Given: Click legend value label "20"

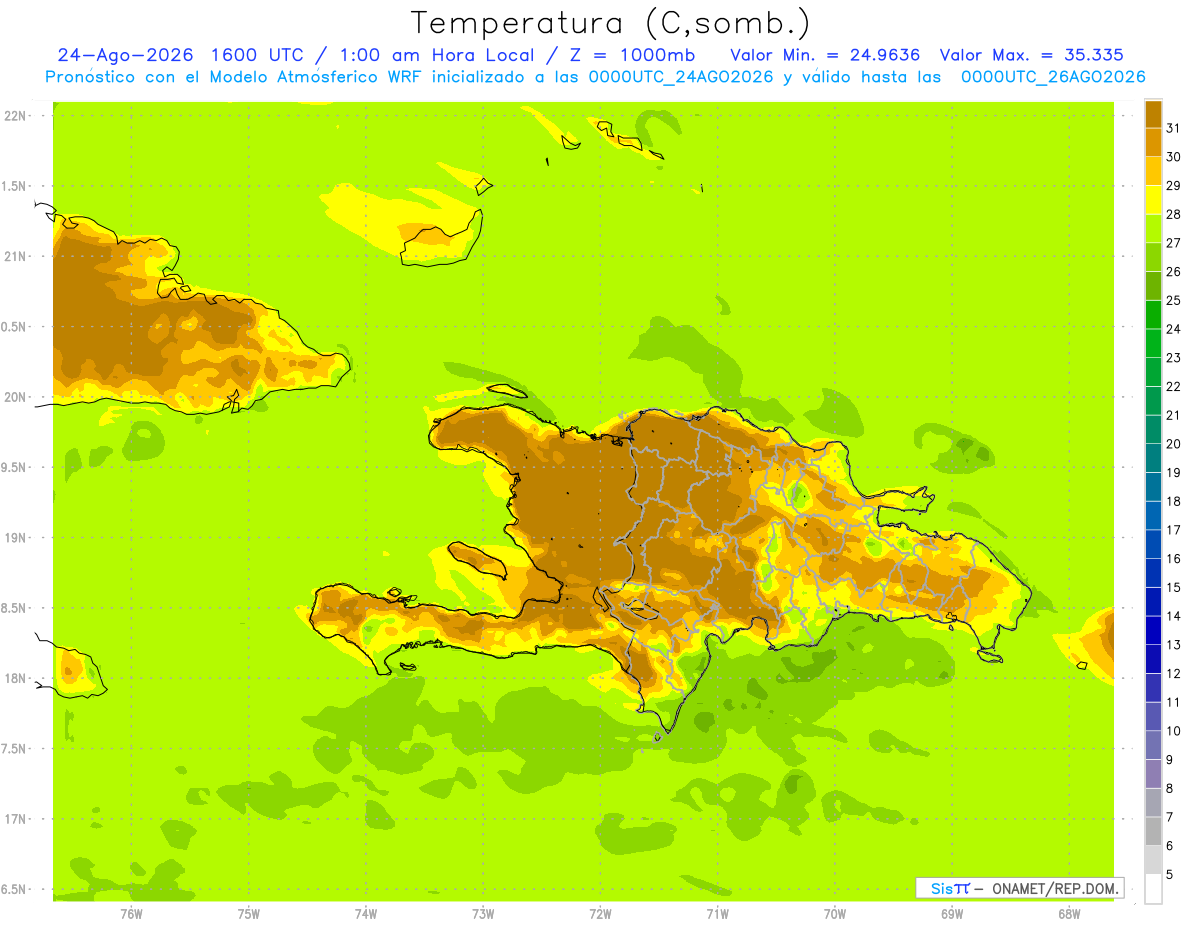Looking at the screenshot, I should [x=1173, y=444].
